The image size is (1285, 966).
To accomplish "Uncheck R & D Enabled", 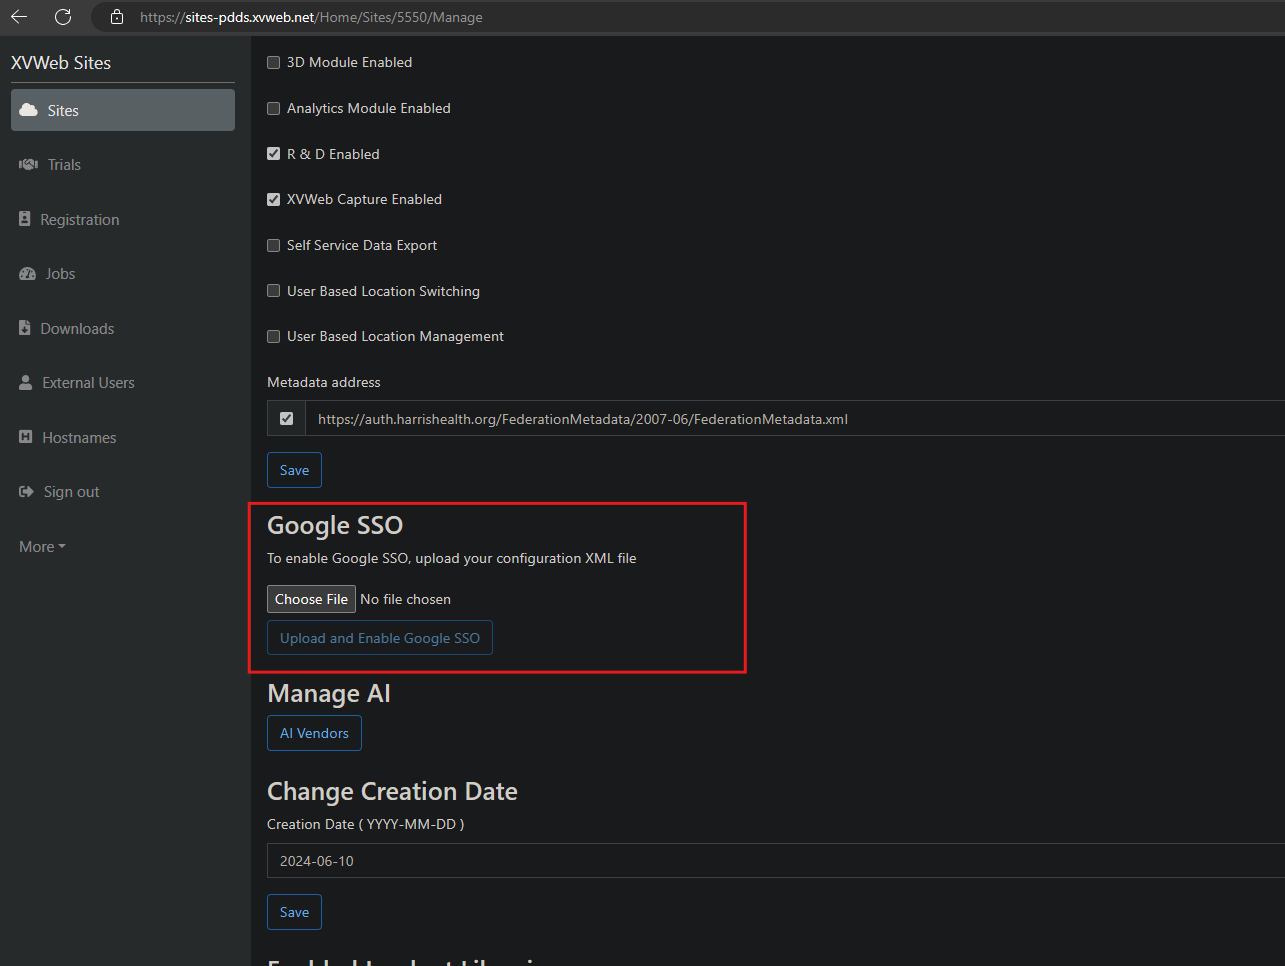I will [273, 154].
